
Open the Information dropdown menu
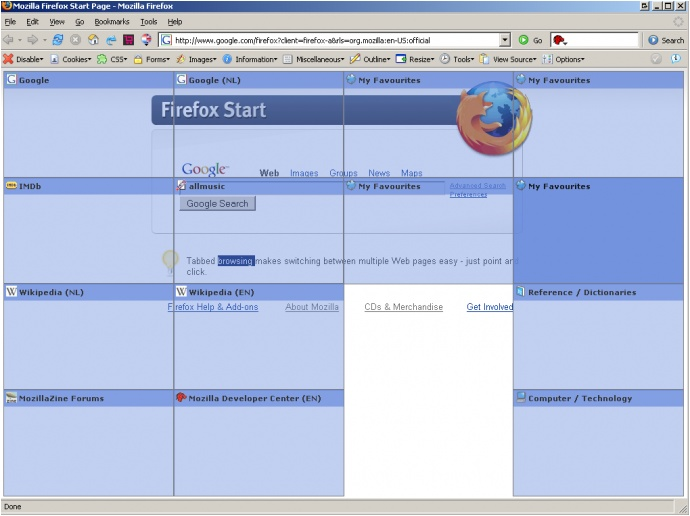pyautogui.click(x=250, y=59)
